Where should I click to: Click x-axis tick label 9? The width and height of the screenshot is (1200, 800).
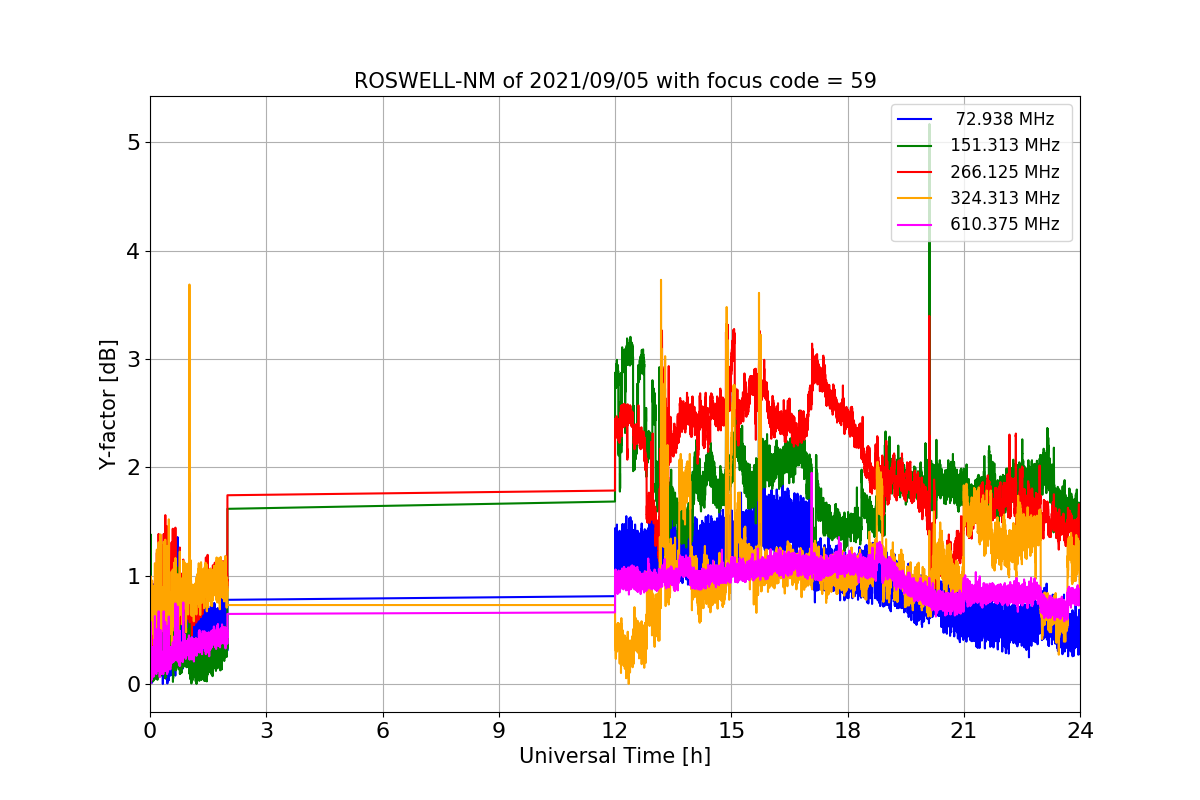(x=499, y=731)
